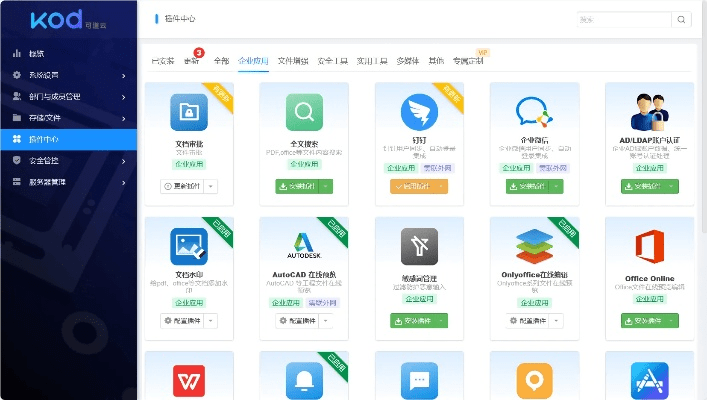
Task: Switch to the 专属定制 VIP tab
Action: tap(468, 60)
